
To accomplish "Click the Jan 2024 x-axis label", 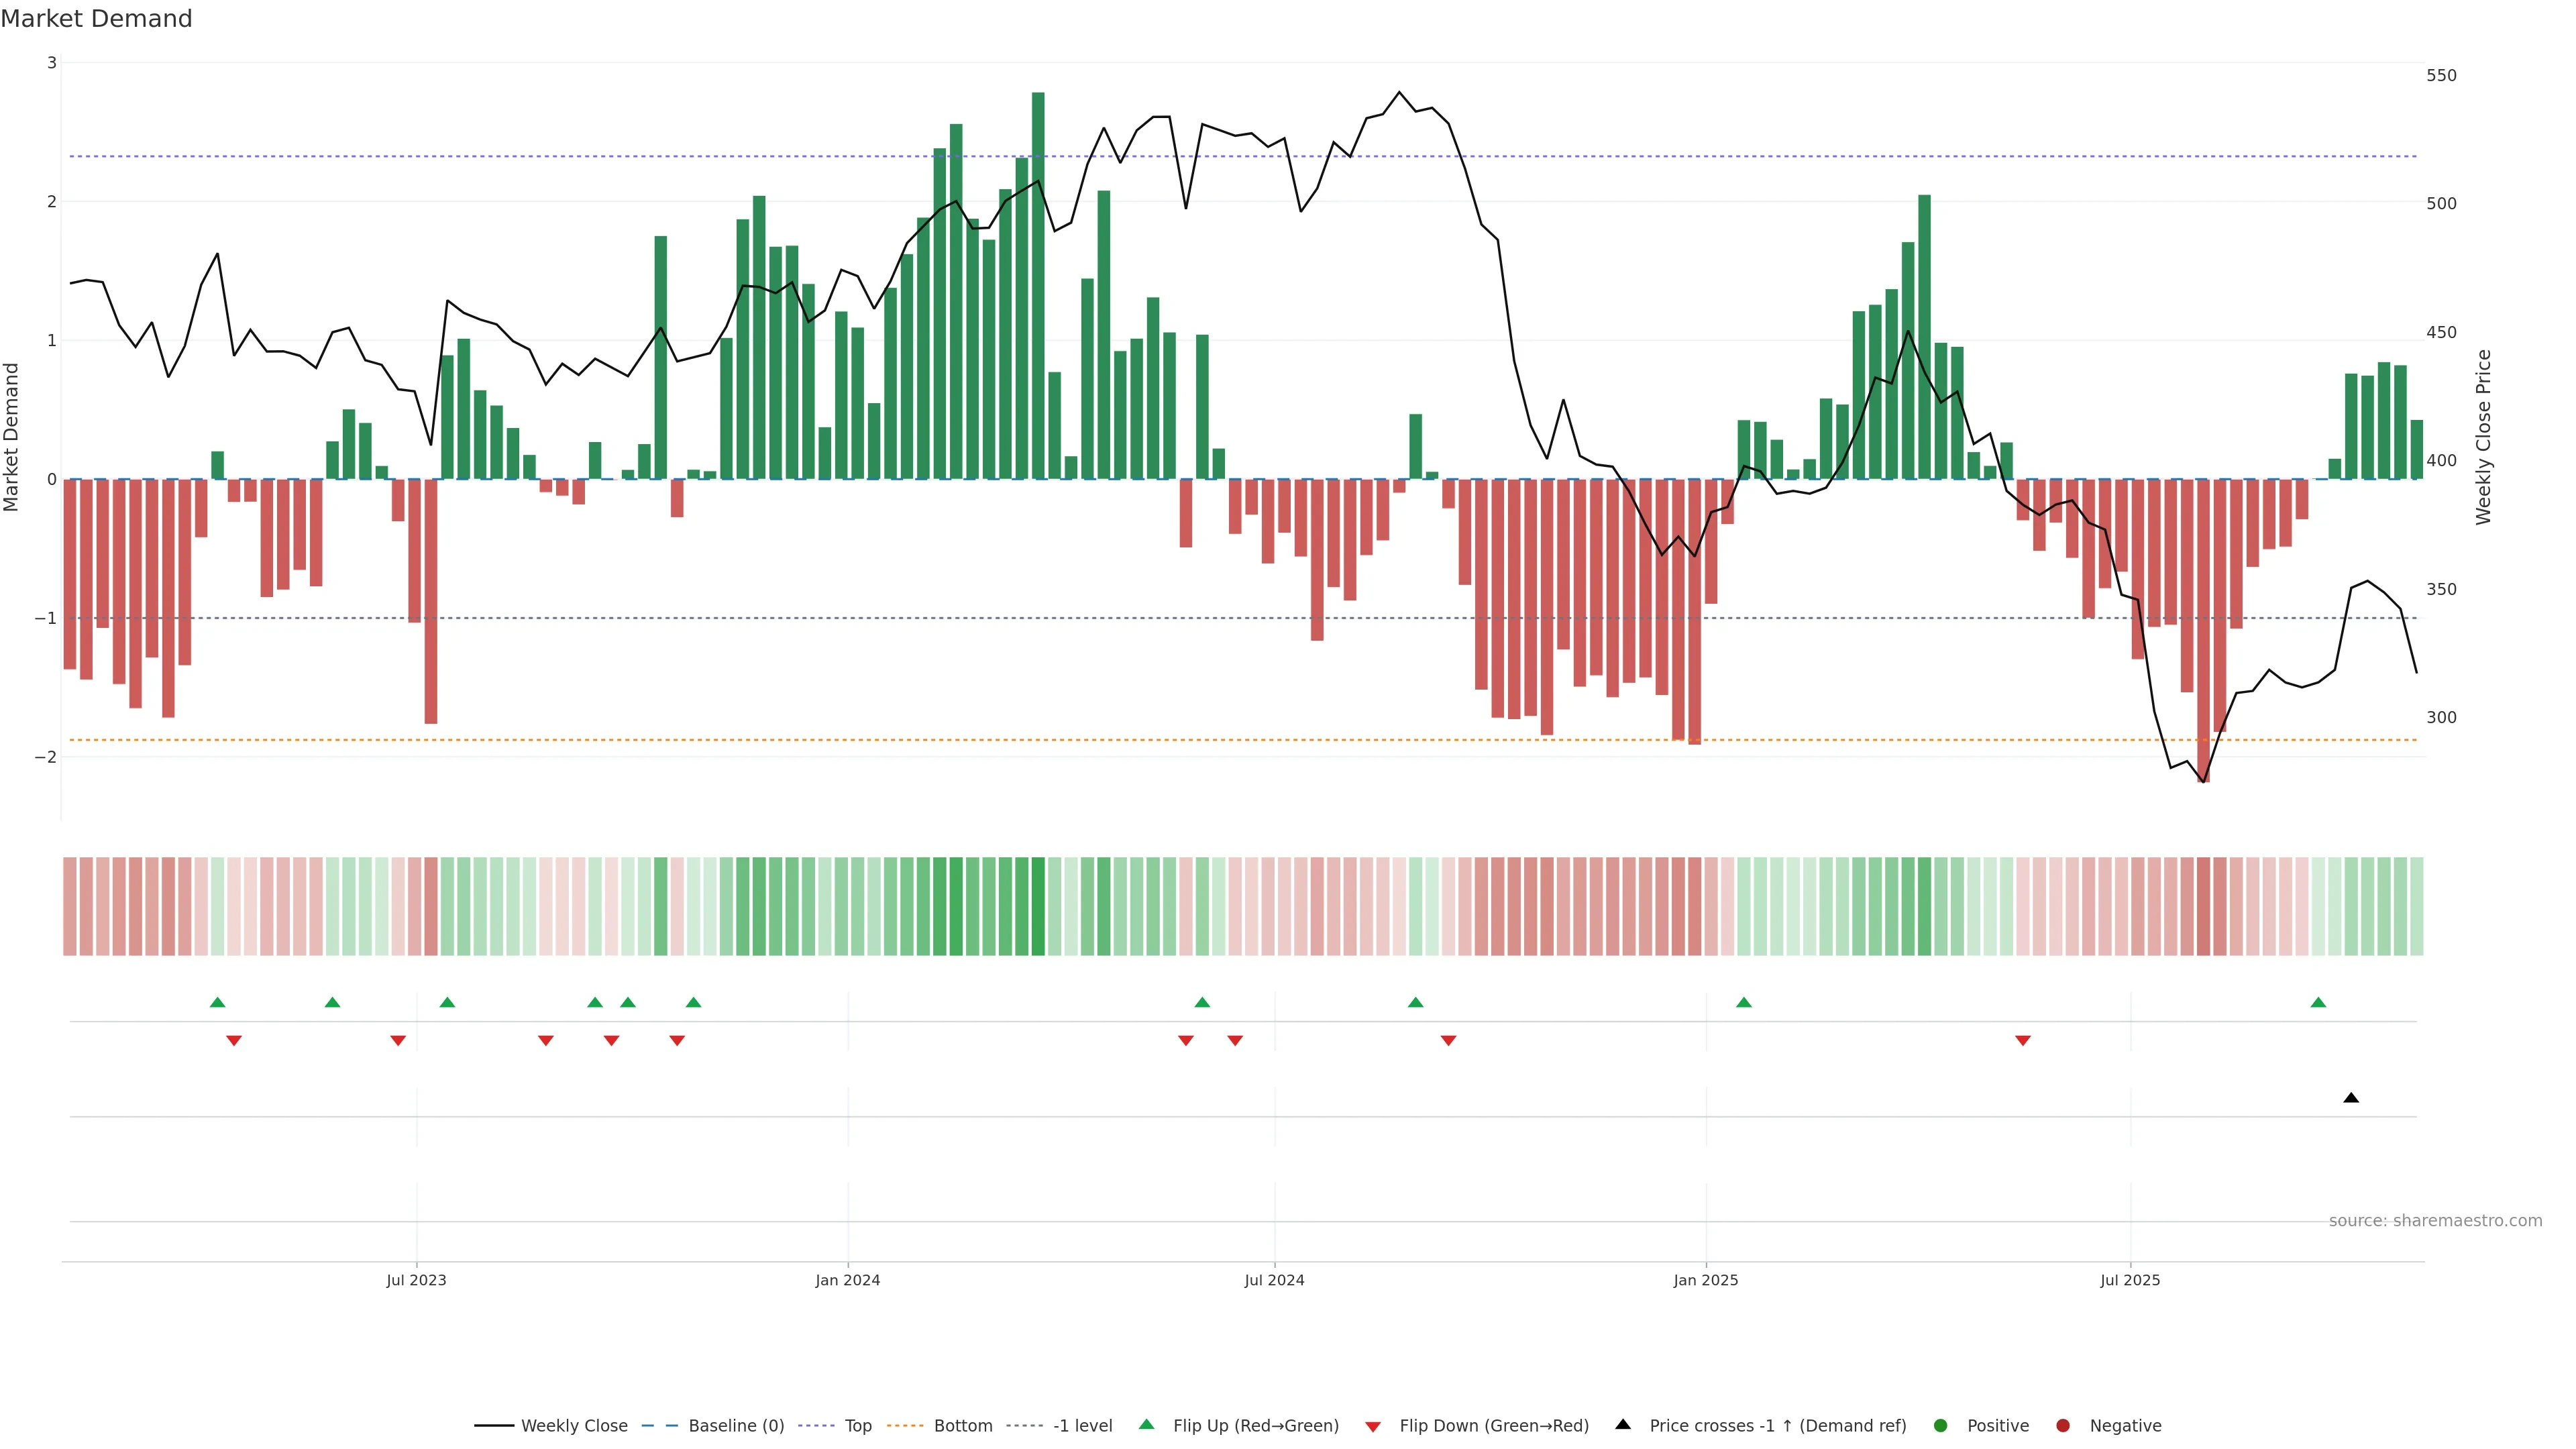I will (847, 1280).
